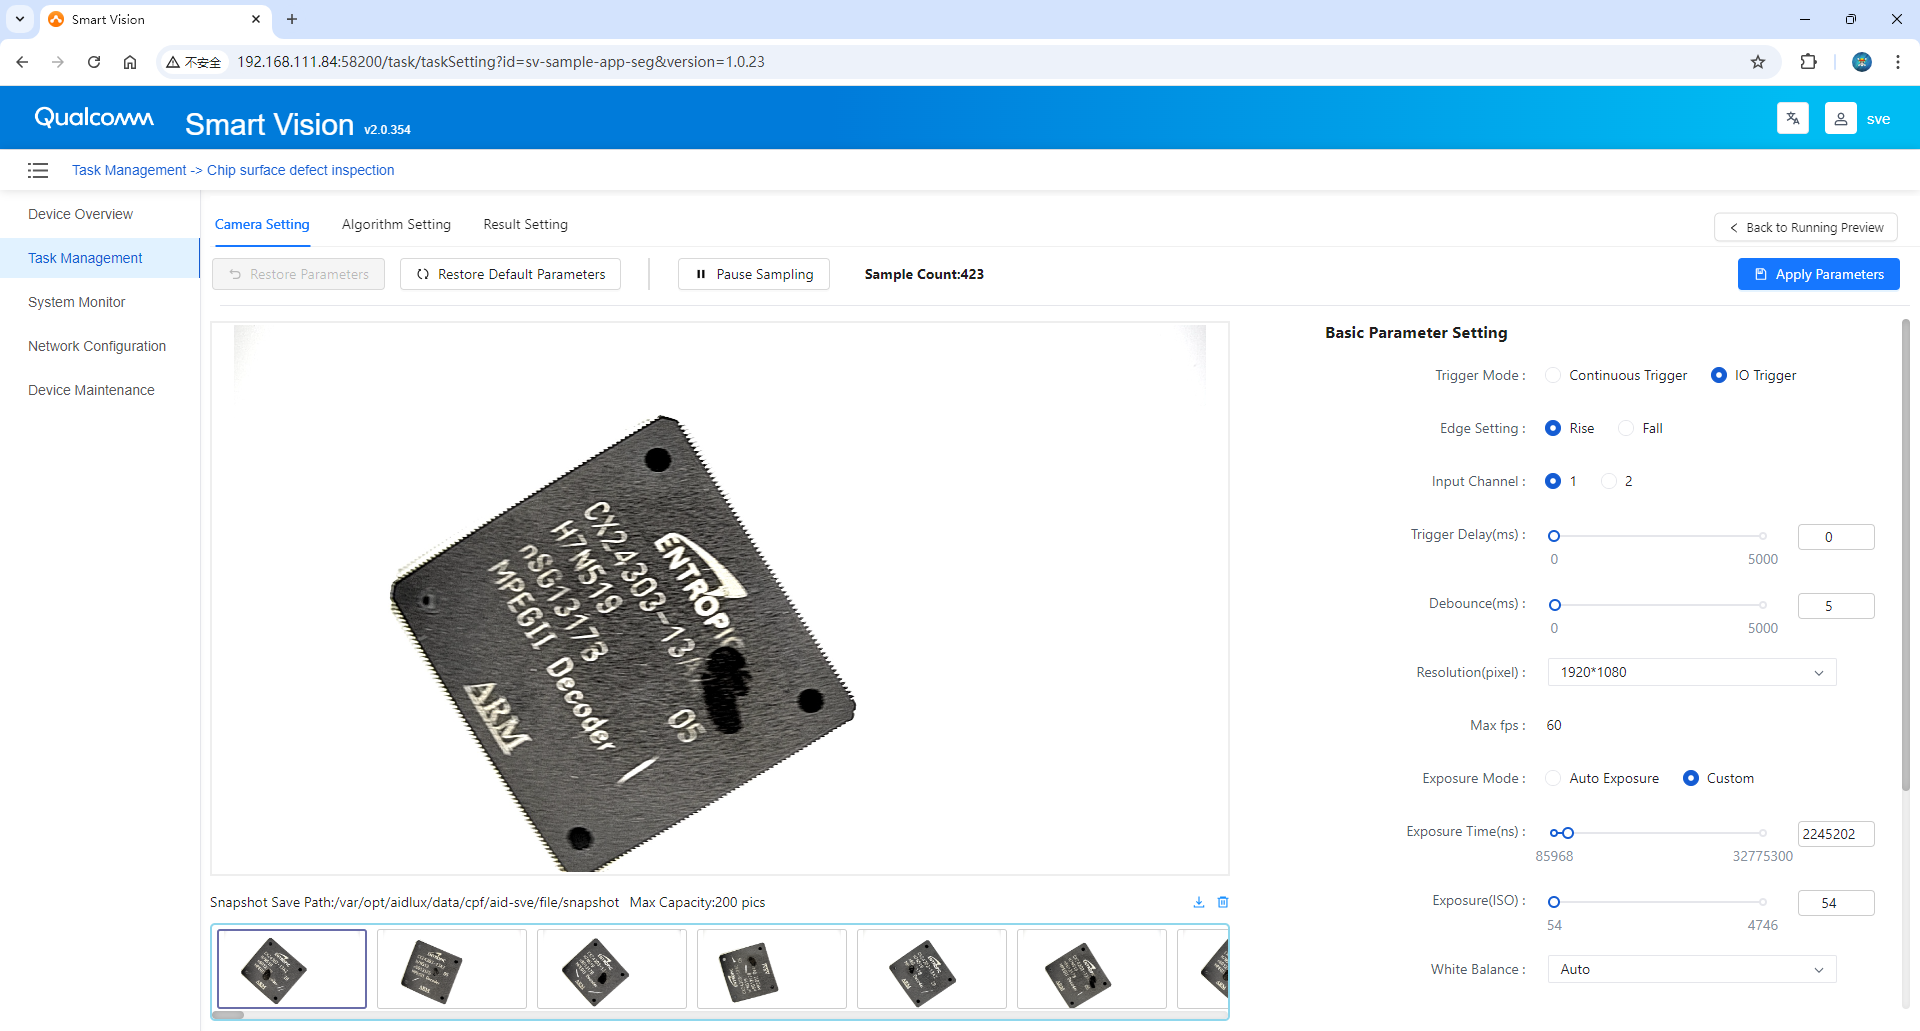1920x1031 pixels.
Task: Open a new browser tab
Action: point(292,19)
